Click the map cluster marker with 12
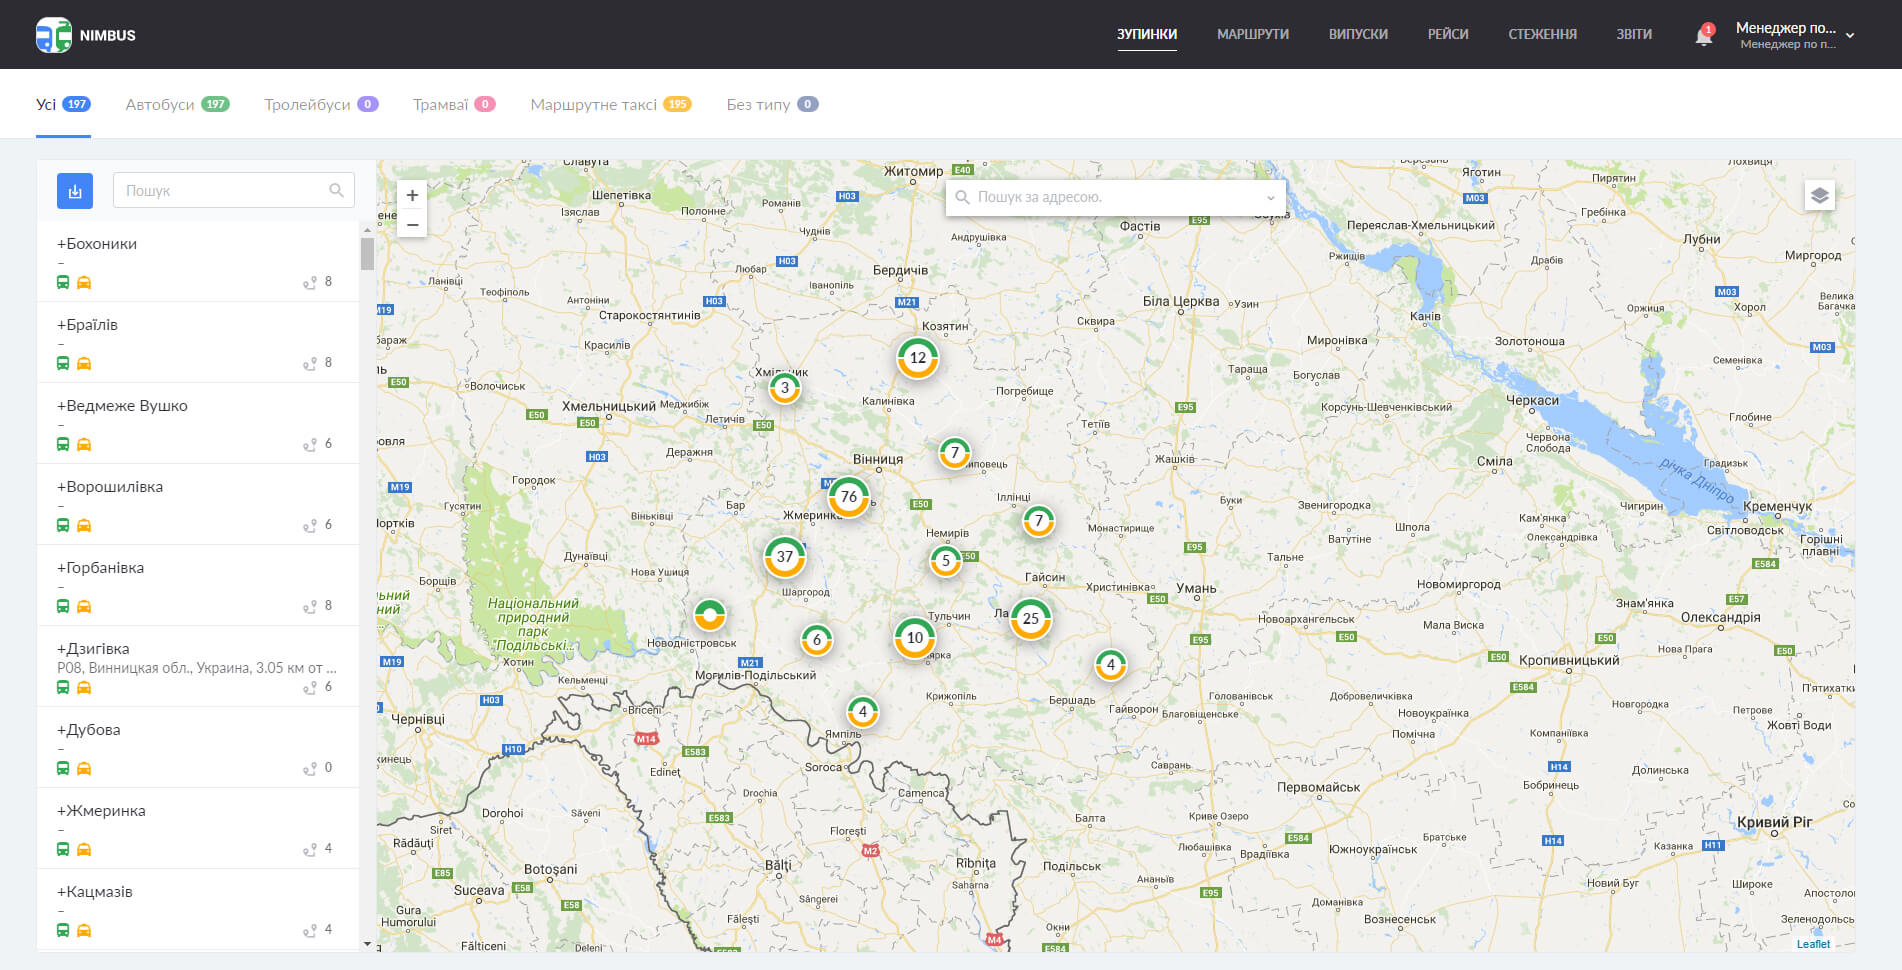Viewport: 1902px width, 970px height. pyautogui.click(x=917, y=358)
